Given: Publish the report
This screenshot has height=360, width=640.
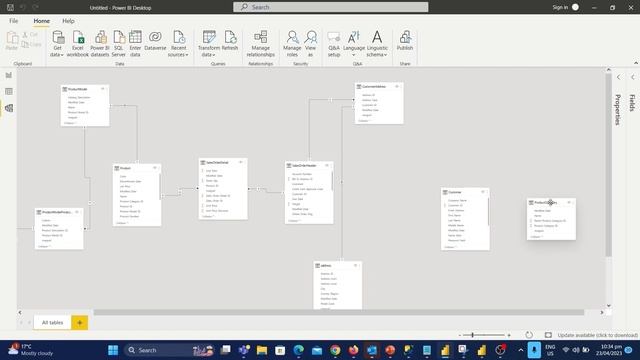Looking at the screenshot, I should (x=405, y=41).
